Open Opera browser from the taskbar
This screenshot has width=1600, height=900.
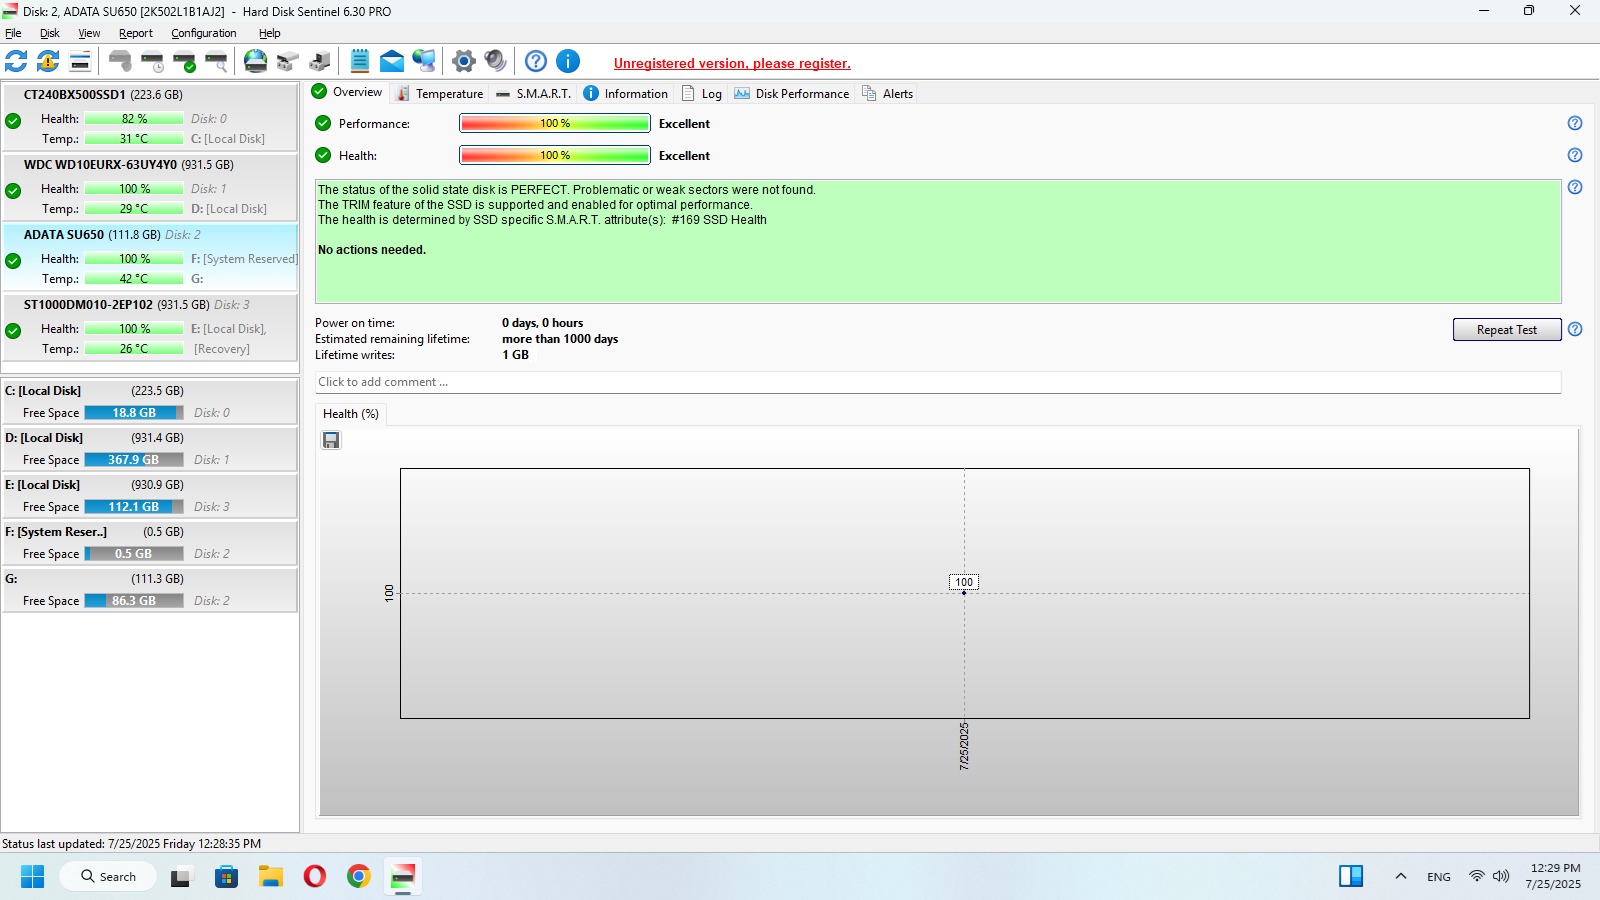pos(315,877)
